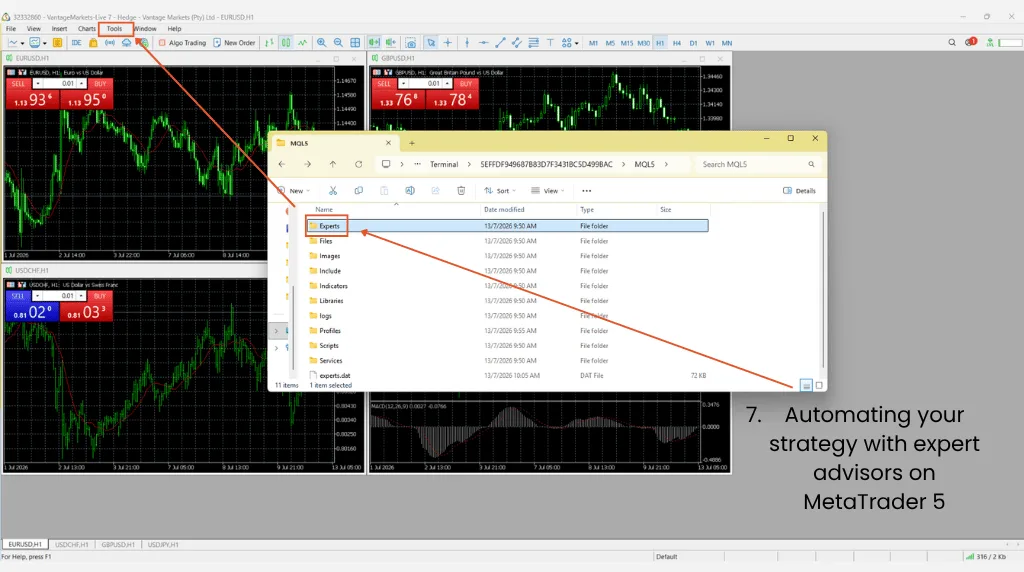Viewport: 1024px width, 572px height.
Task: Open the View menu
Action: [x=33, y=29]
